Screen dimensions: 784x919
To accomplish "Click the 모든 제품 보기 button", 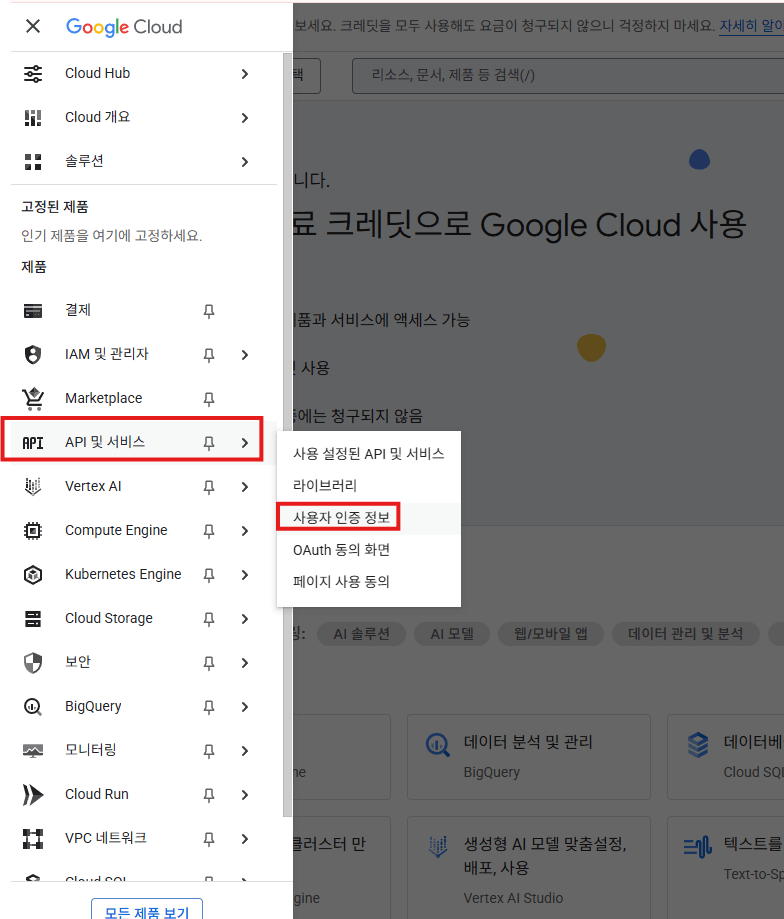I will click(x=147, y=910).
